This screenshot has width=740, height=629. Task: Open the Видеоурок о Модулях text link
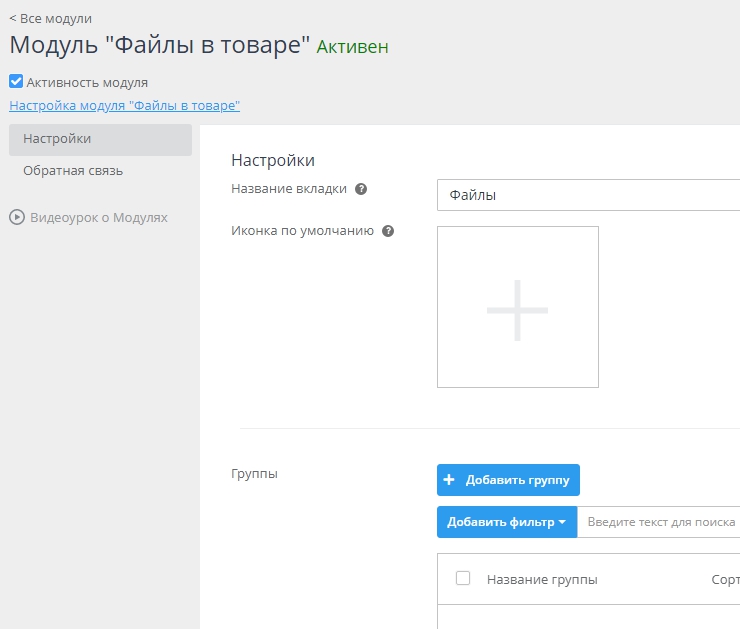99,217
